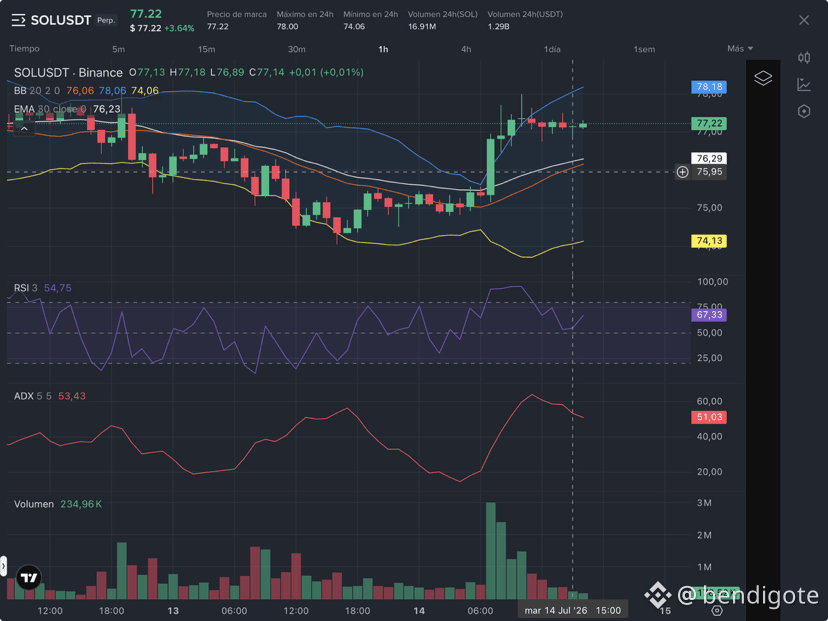Click the BB 20 2 0 indicator legend
Image resolution: width=828 pixels, height=621 pixels.
(36, 91)
